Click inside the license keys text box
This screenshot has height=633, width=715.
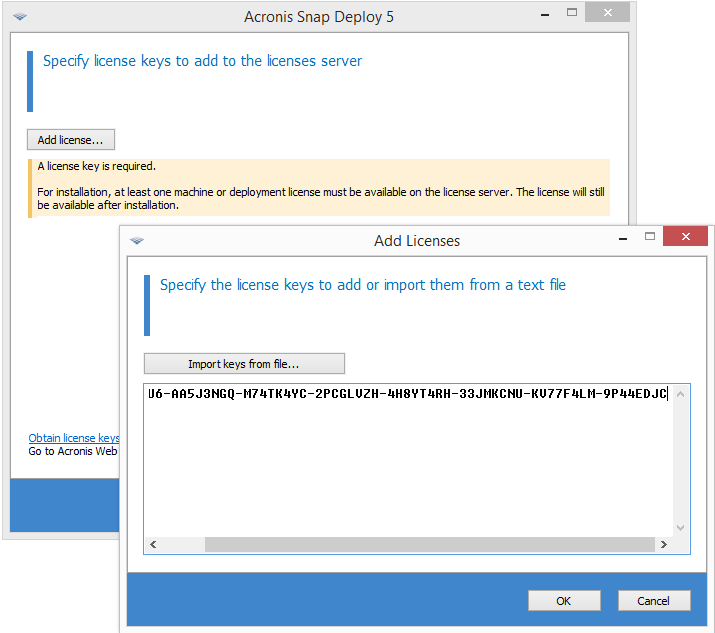pyautogui.click(x=400, y=460)
